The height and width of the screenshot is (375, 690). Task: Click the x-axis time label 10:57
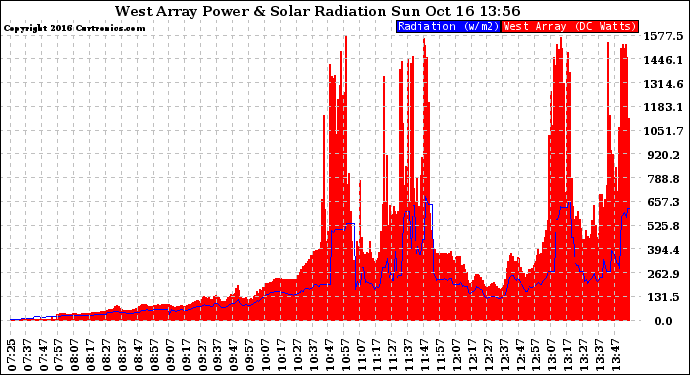[345, 355]
